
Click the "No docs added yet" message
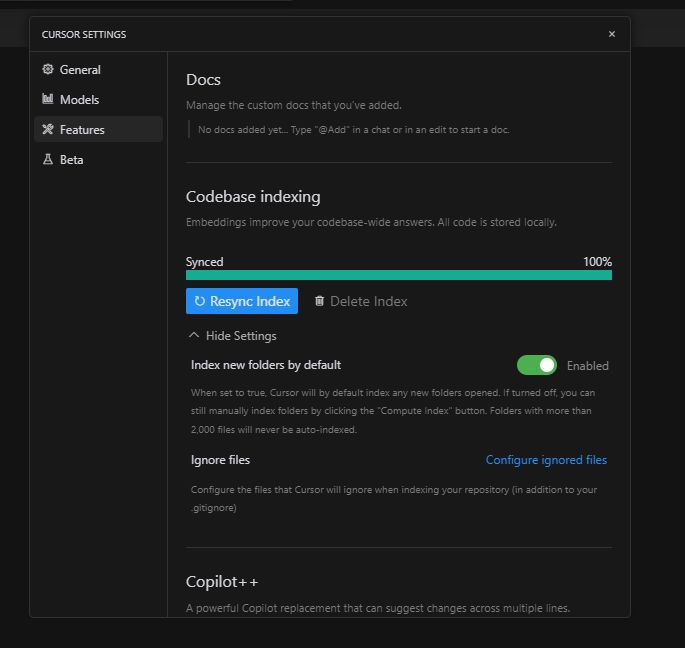tap(353, 130)
